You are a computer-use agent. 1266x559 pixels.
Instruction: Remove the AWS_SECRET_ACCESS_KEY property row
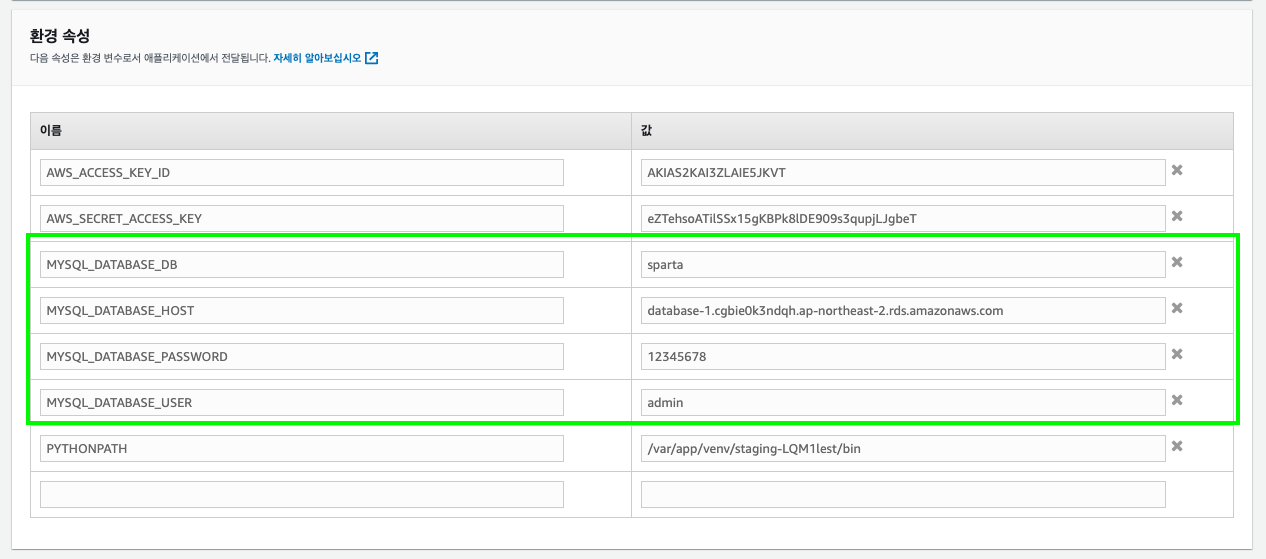click(x=1177, y=216)
